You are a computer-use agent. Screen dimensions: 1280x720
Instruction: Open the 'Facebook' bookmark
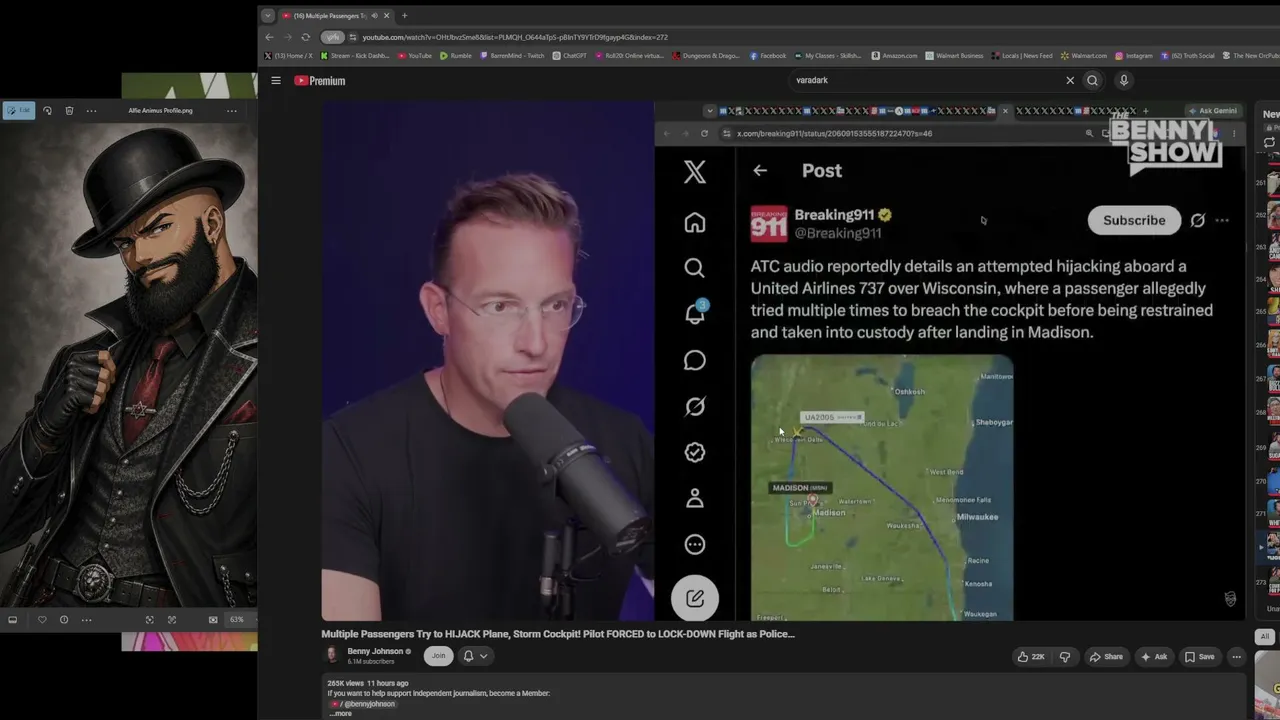768,56
